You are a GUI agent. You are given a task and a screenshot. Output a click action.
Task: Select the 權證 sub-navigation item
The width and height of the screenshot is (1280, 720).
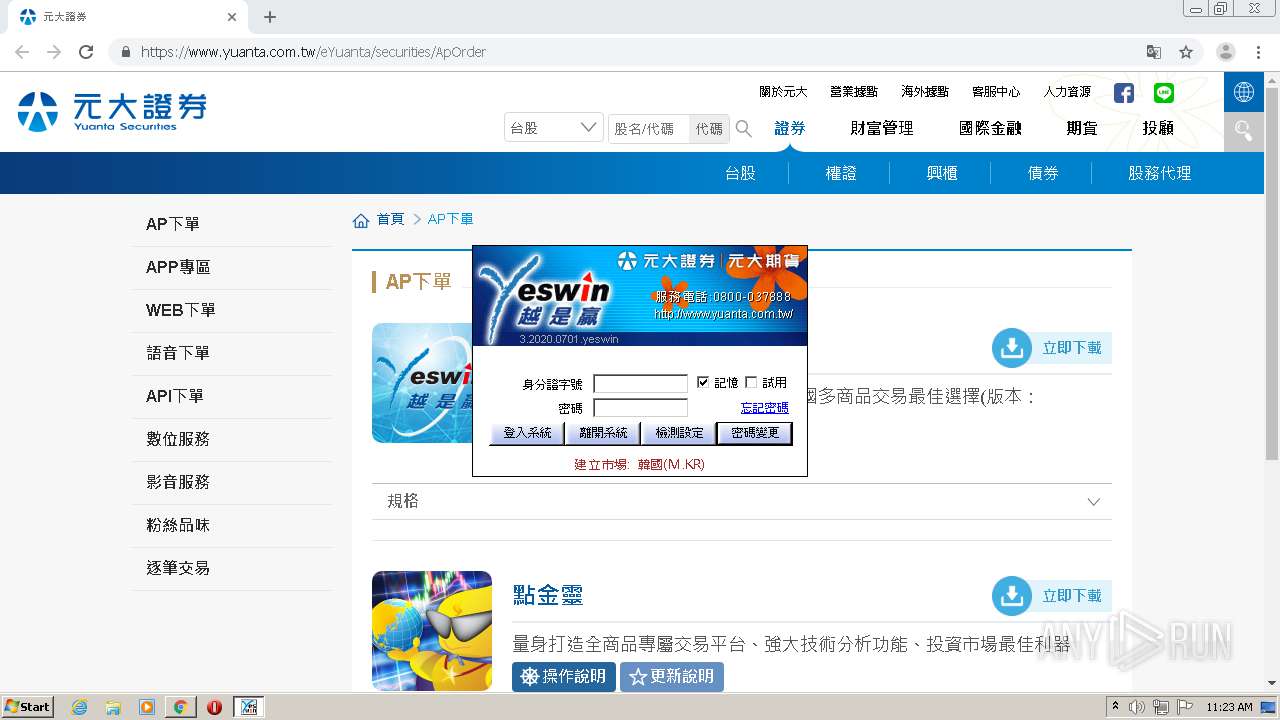click(841, 173)
